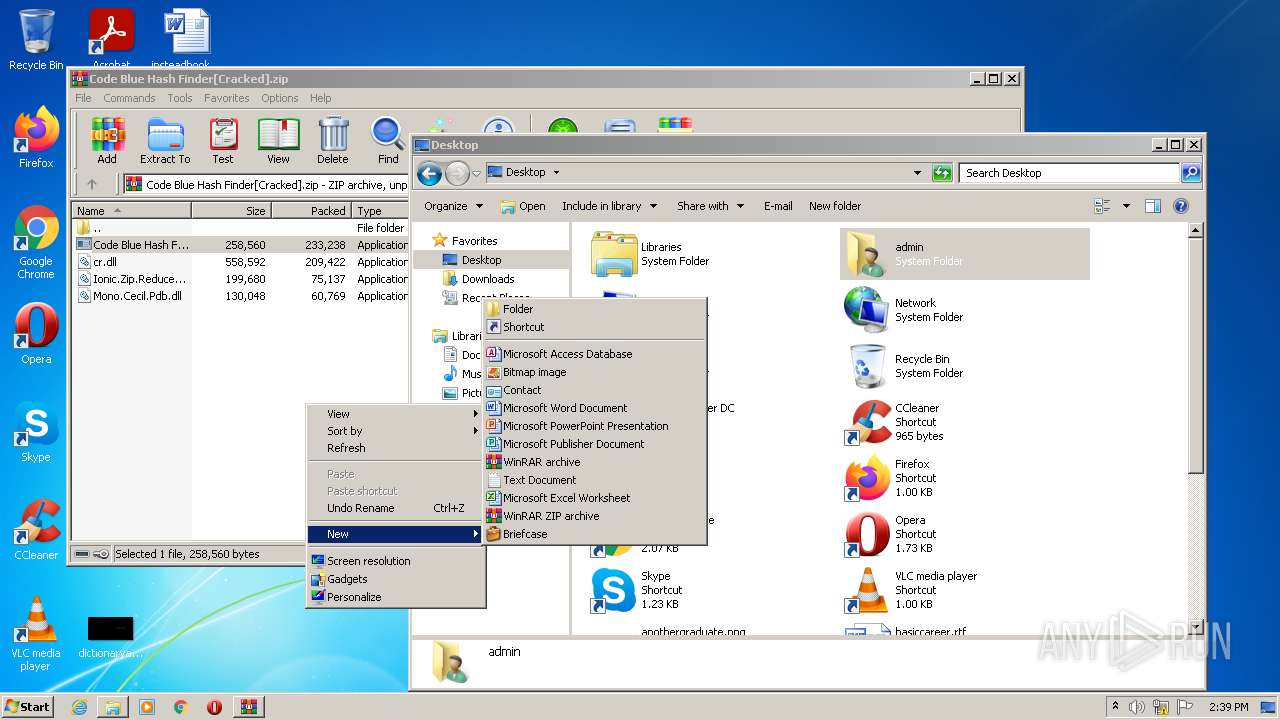Click New folder in Explorer toolbar
The width and height of the screenshot is (1280, 720).
[x=835, y=206]
